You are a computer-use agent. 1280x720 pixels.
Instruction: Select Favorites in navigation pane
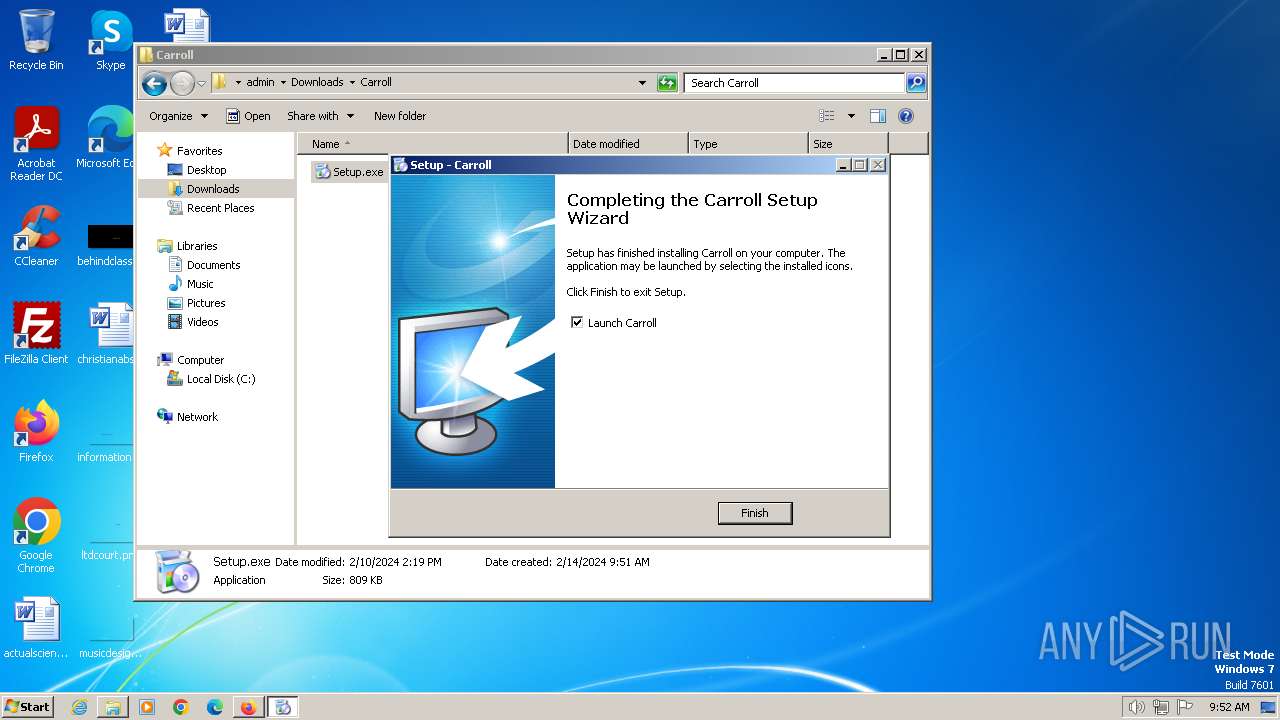pos(199,151)
